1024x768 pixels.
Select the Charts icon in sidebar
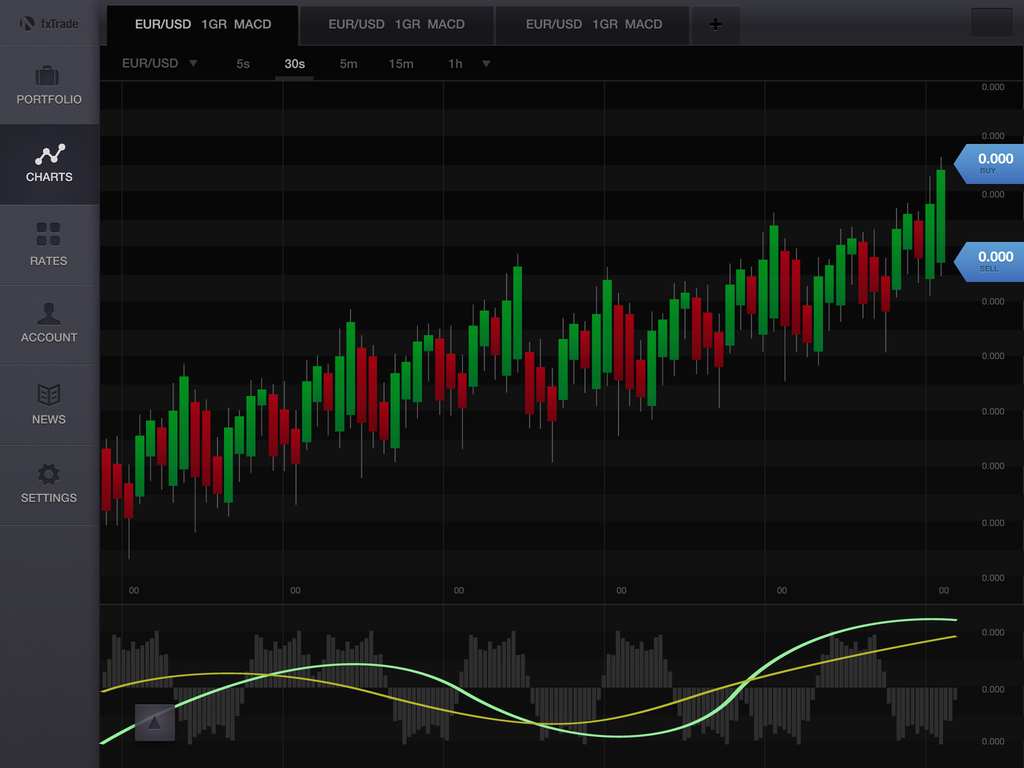pos(49,154)
